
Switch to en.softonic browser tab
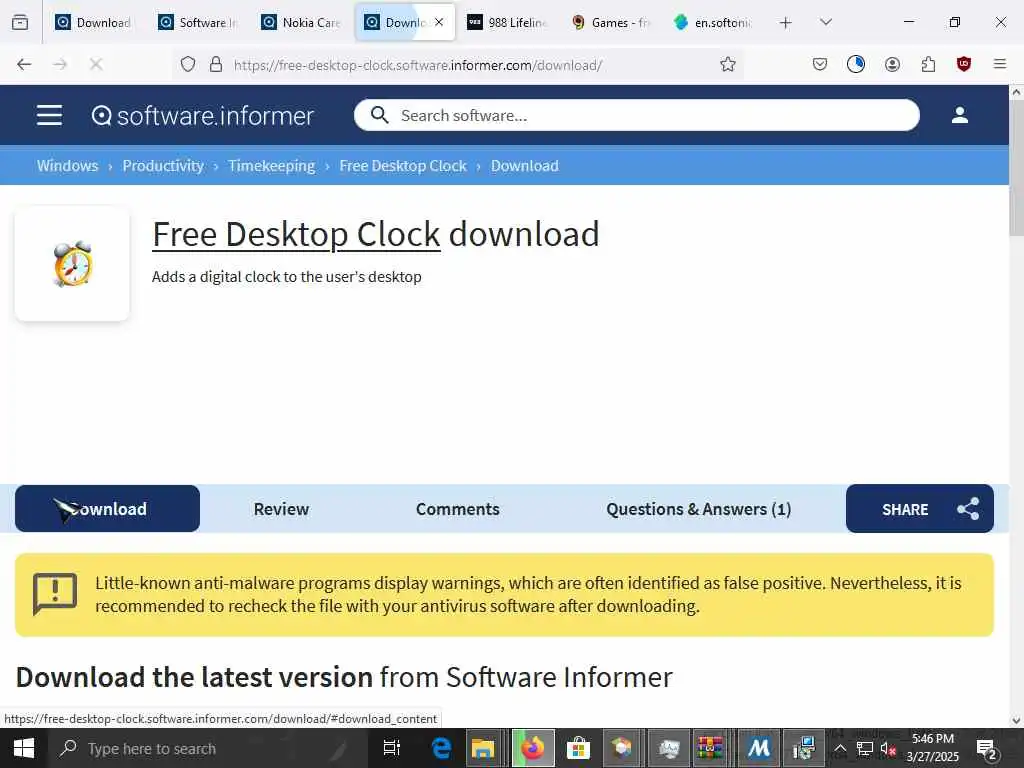click(x=713, y=22)
